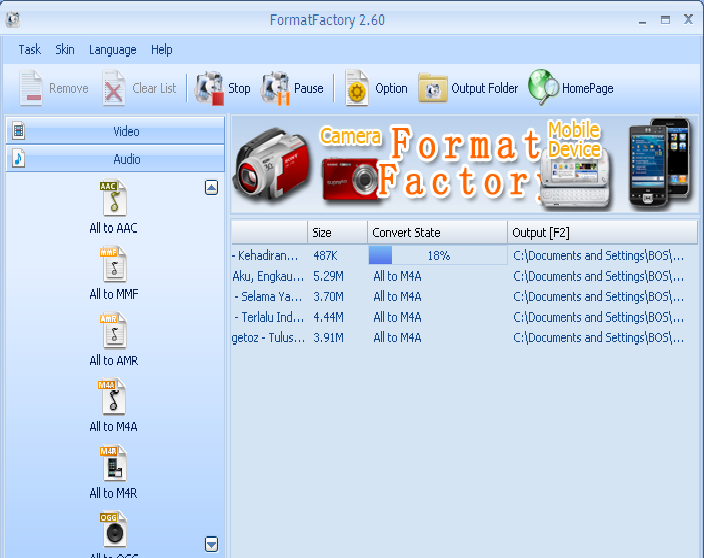Sort by the Convert State column header
704x558 pixels.
point(438,233)
